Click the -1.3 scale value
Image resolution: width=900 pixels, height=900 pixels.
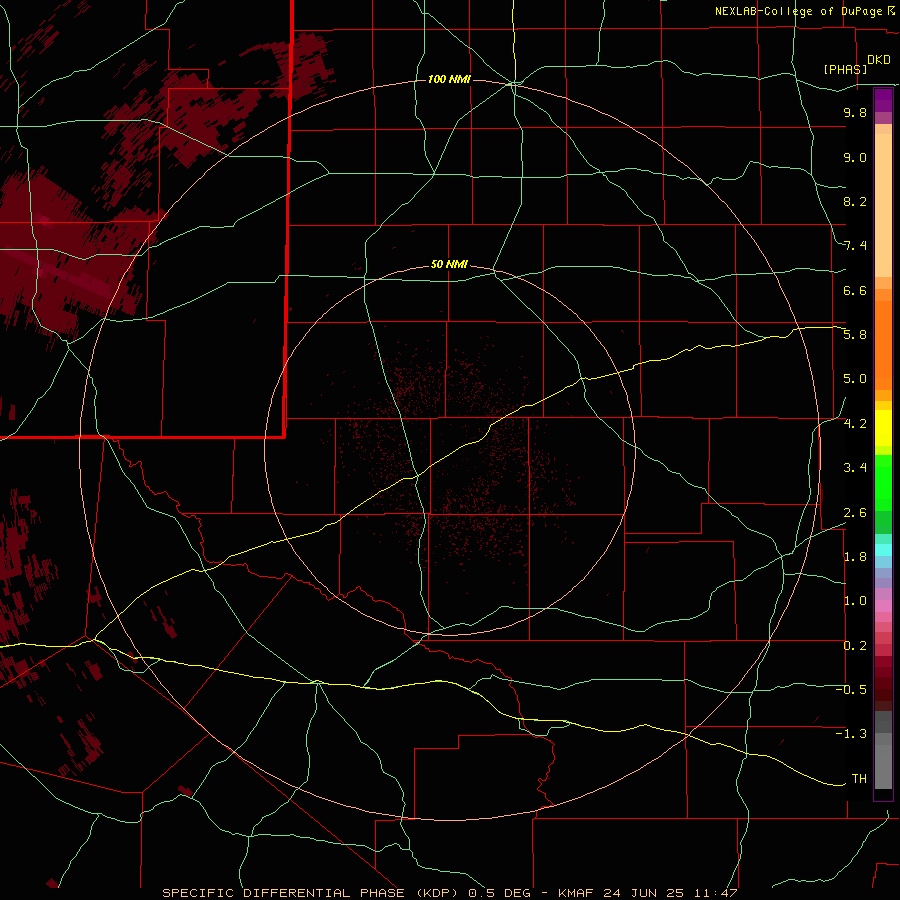851,734
